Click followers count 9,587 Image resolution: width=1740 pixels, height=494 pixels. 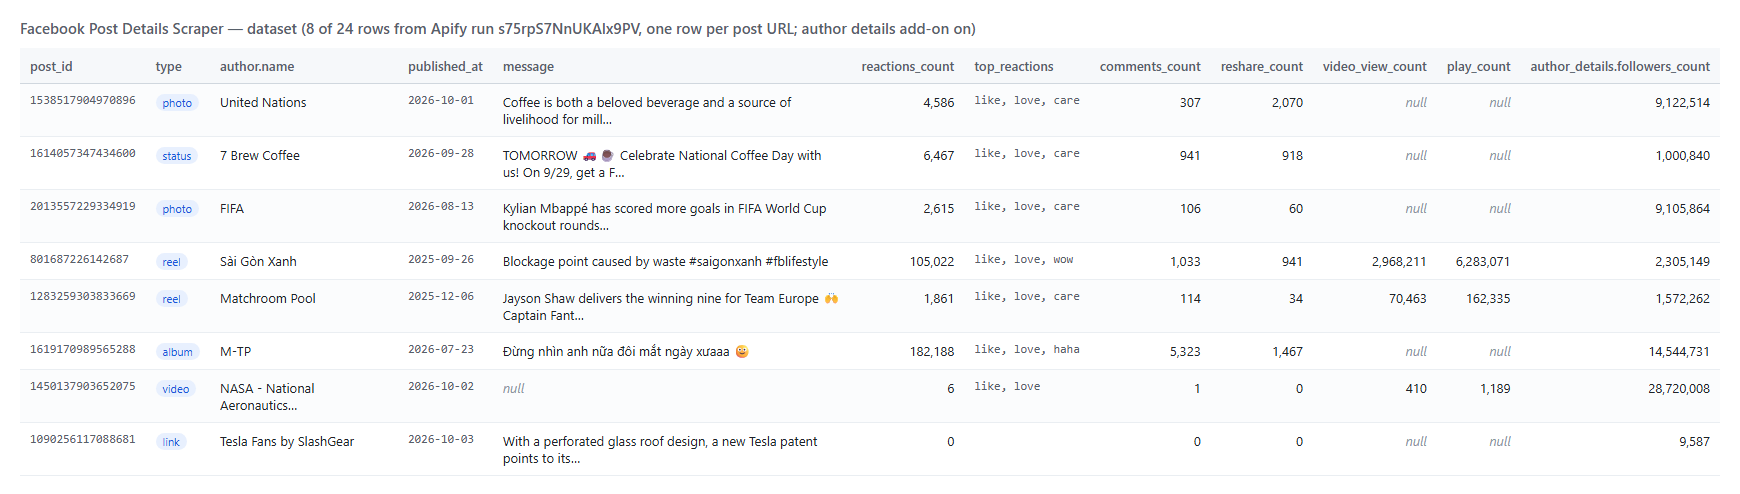tap(1694, 442)
